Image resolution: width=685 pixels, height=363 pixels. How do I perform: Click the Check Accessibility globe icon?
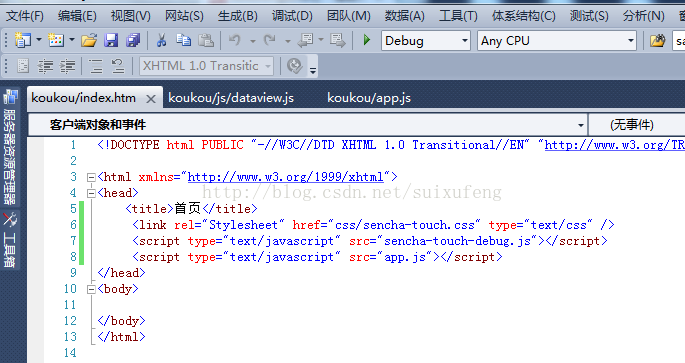295,66
